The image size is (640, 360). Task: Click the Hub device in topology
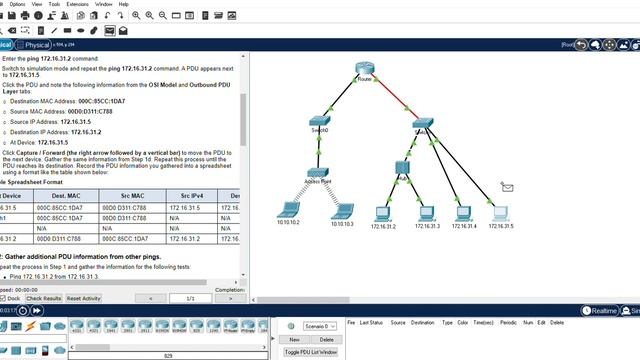pyautogui.click(x=402, y=167)
